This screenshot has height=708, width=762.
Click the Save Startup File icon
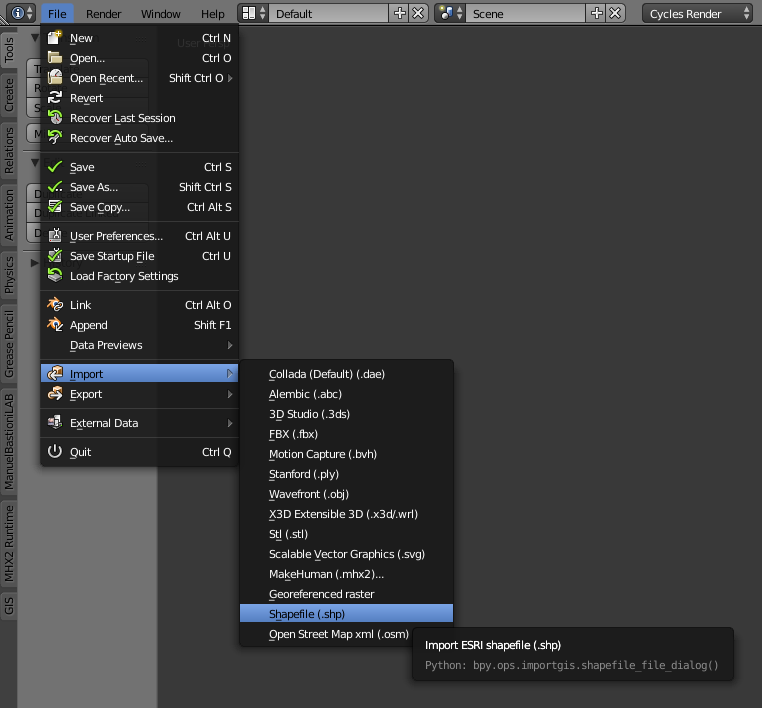click(x=55, y=256)
